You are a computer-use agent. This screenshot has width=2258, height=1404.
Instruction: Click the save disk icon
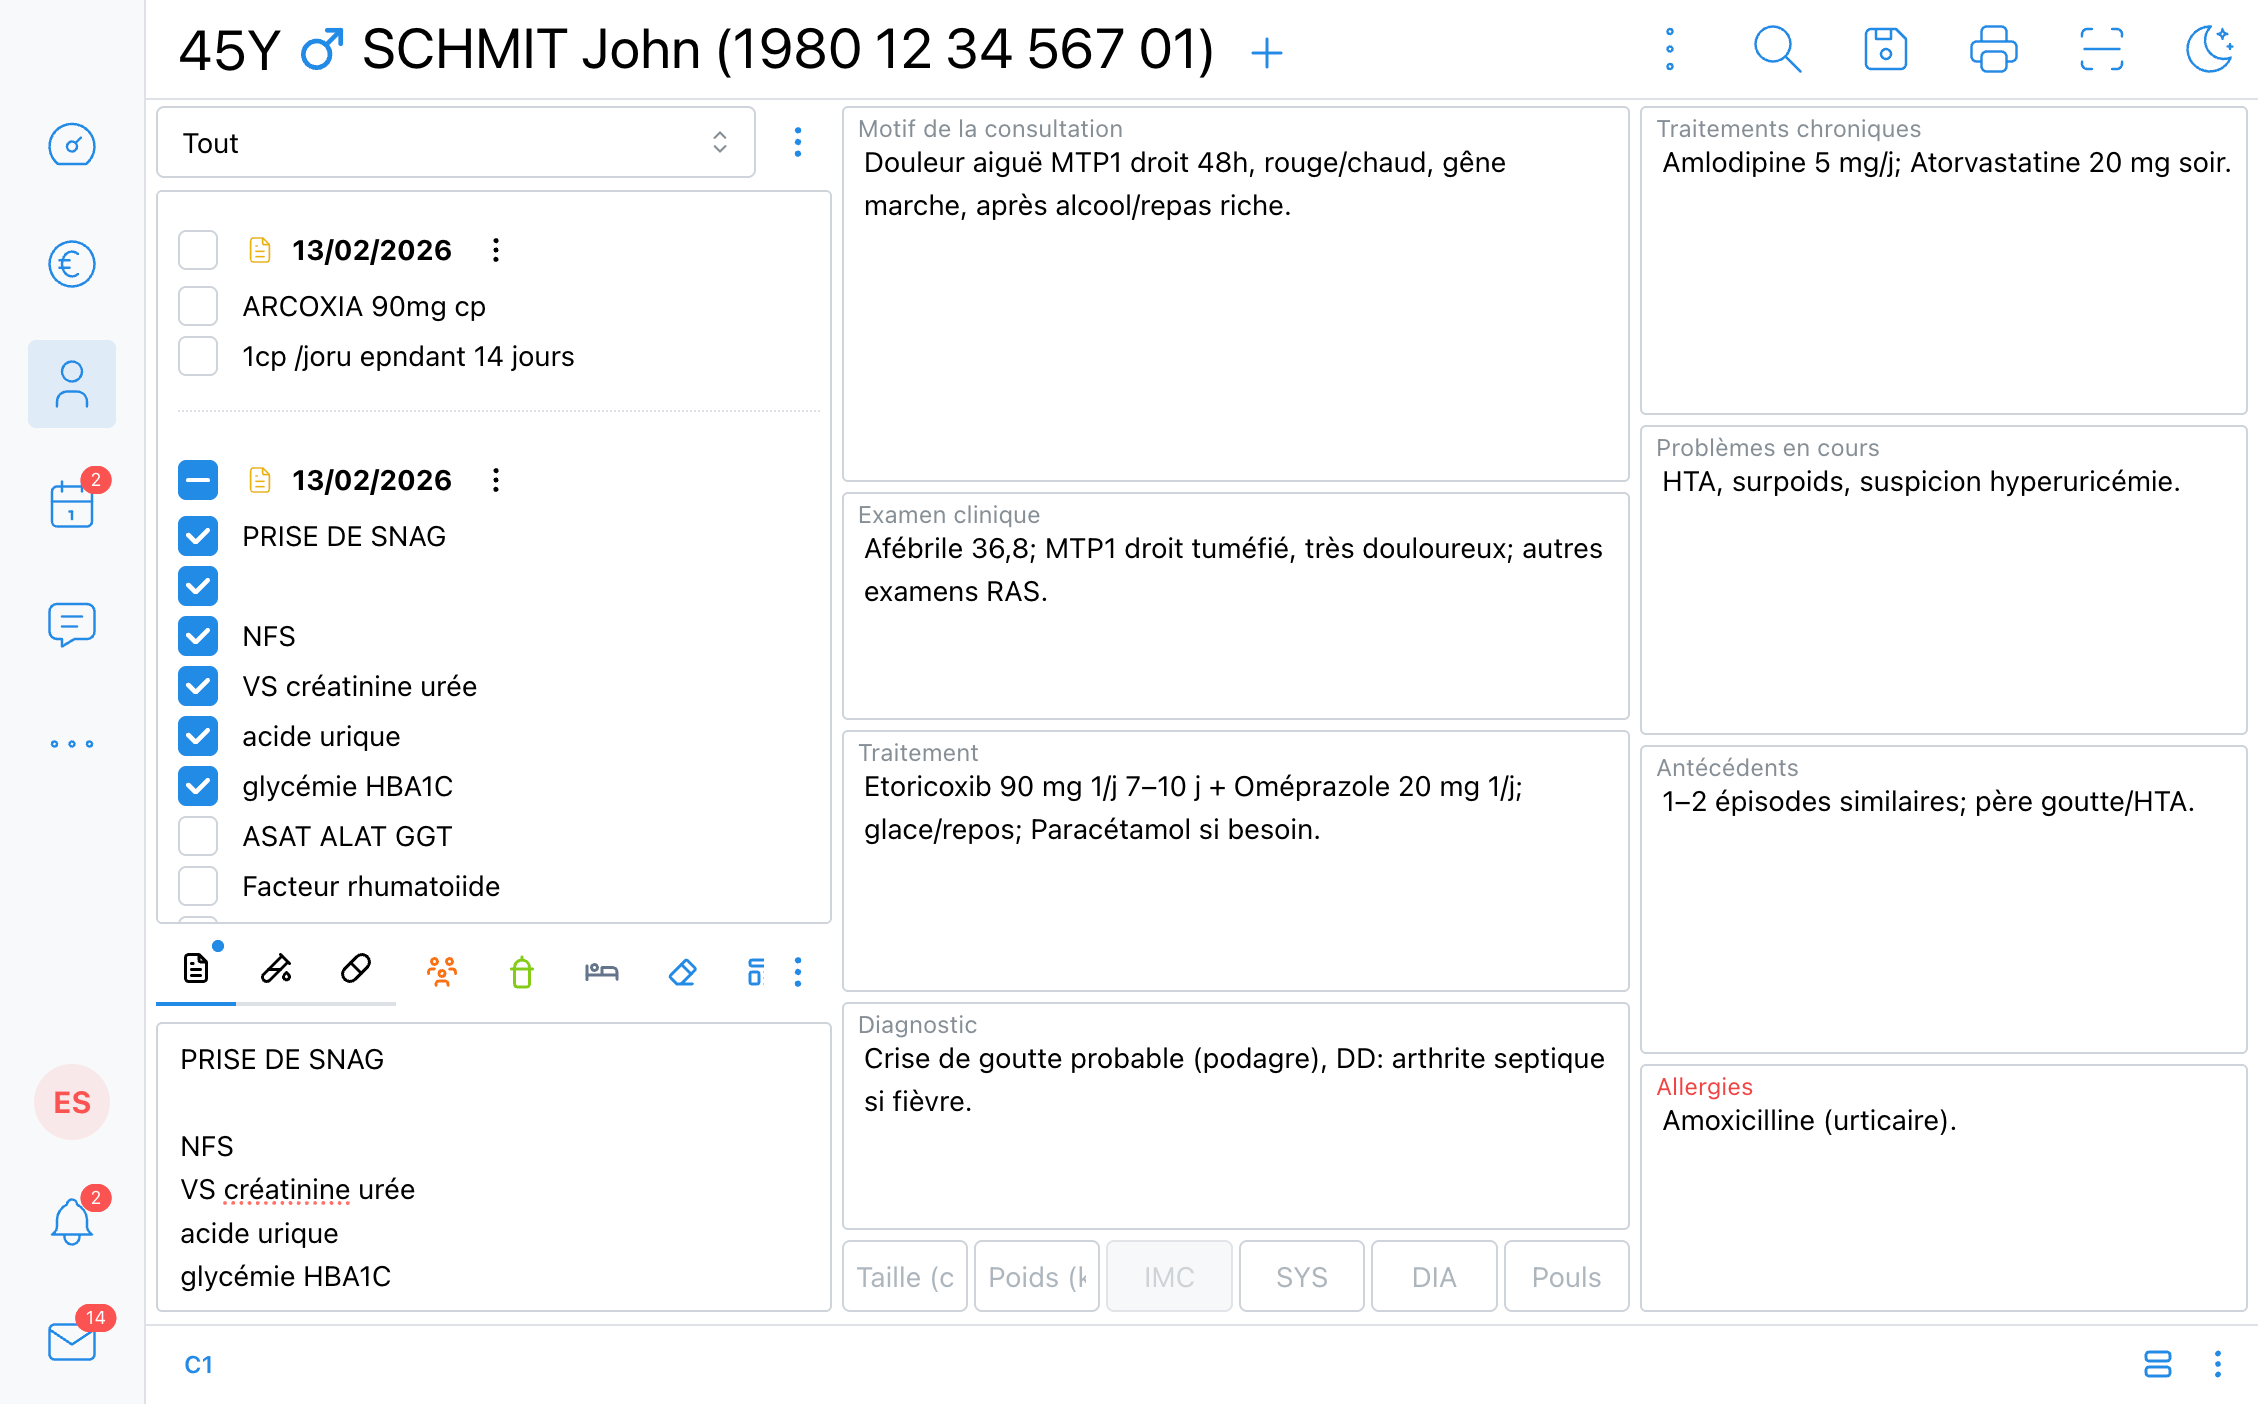pos(1885,49)
